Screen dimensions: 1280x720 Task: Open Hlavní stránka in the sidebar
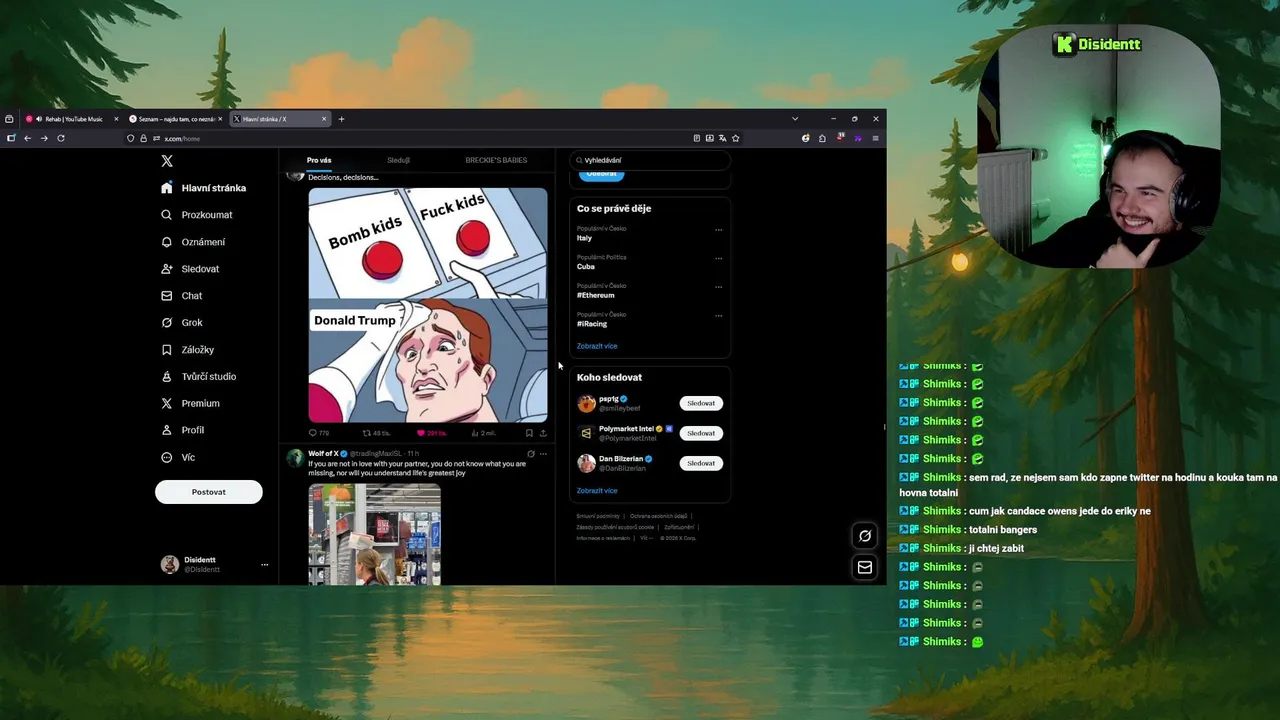tap(203, 188)
